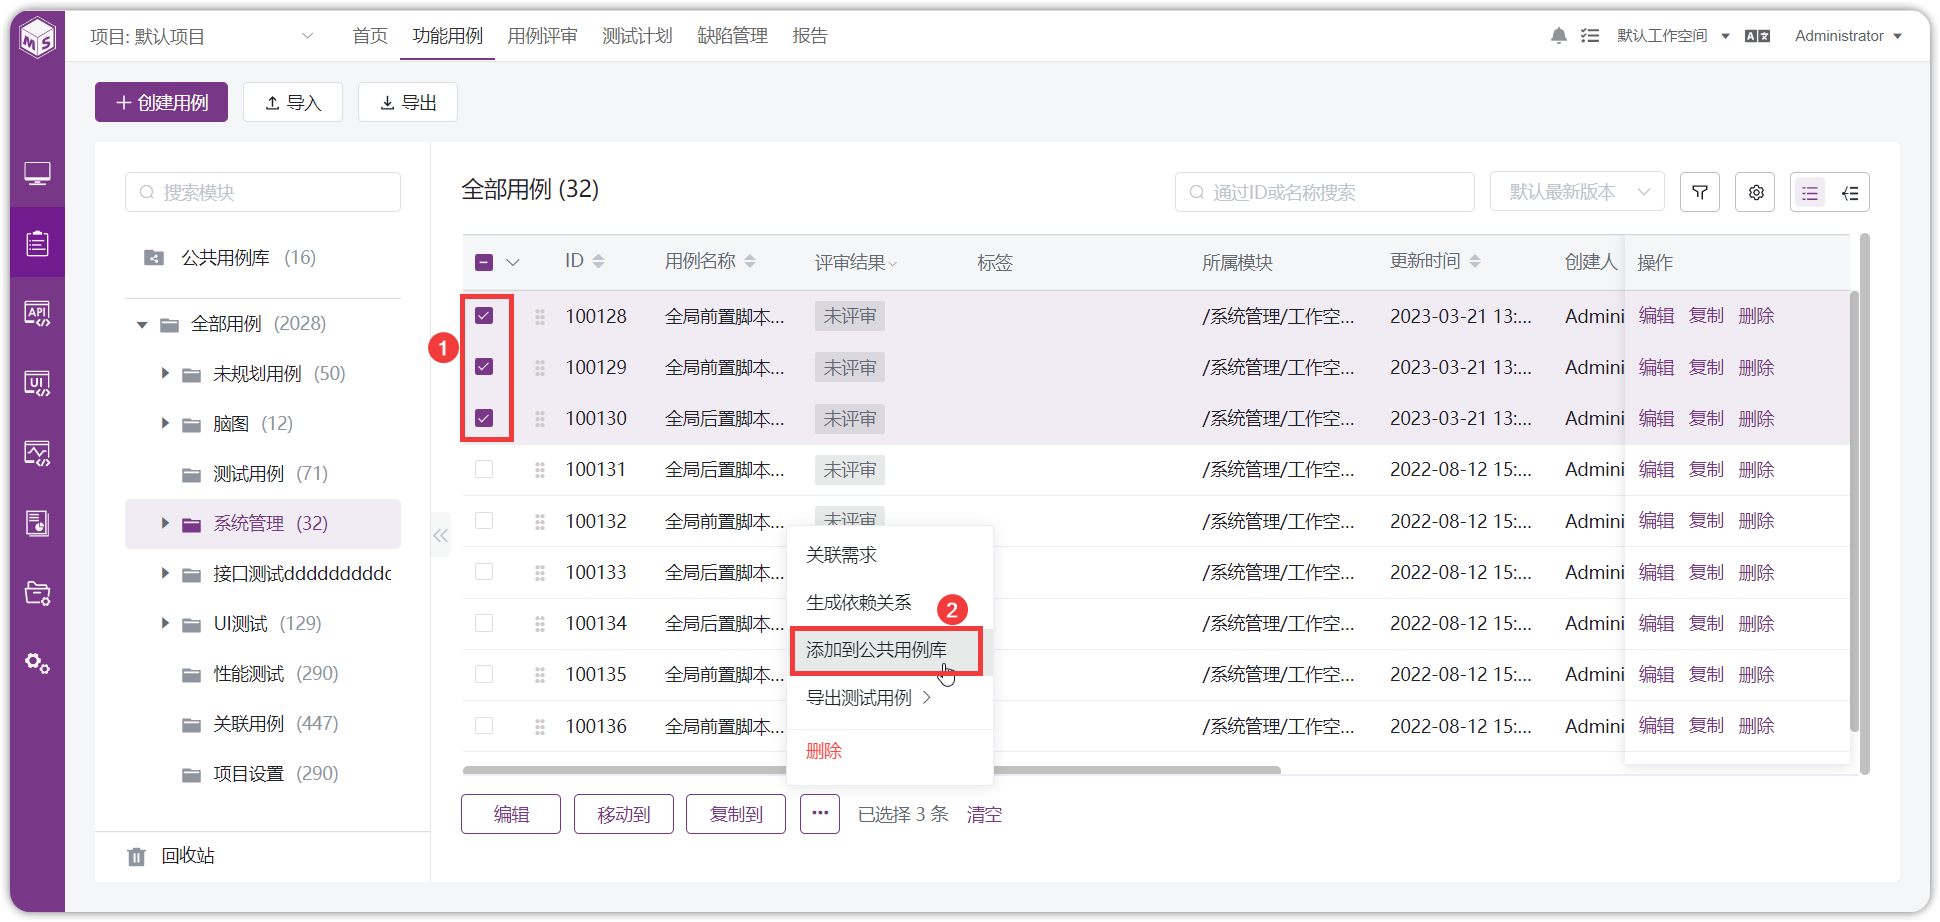Open the performance test sidebar icon
The height and width of the screenshot is (922, 1940).
37,454
